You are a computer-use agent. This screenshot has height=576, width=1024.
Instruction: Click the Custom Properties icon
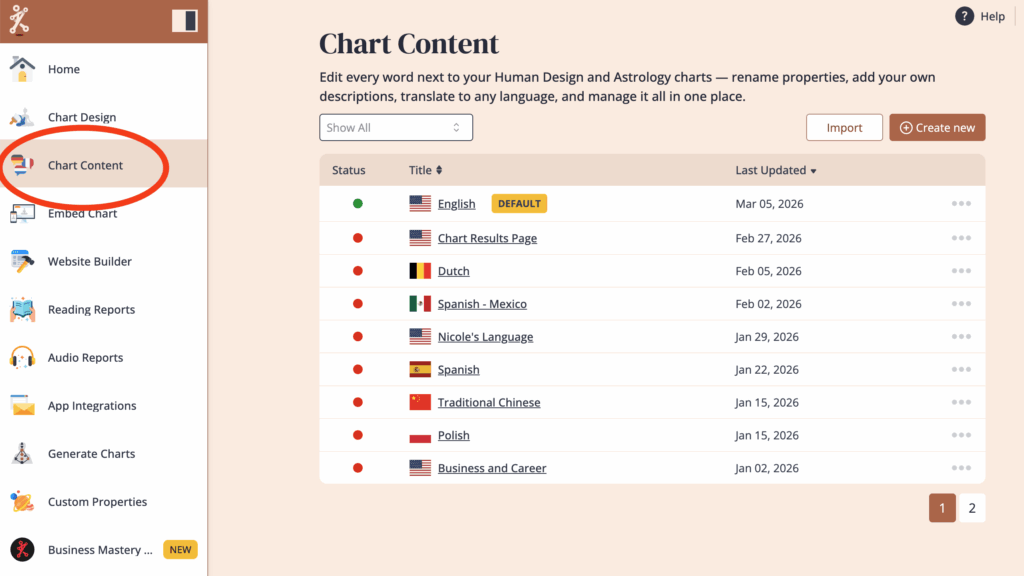[22, 502]
